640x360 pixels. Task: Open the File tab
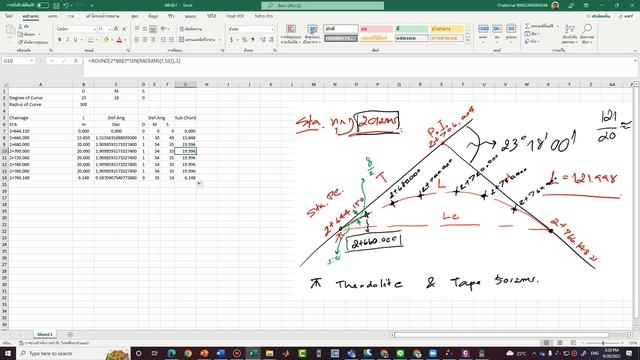(x=9, y=16)
